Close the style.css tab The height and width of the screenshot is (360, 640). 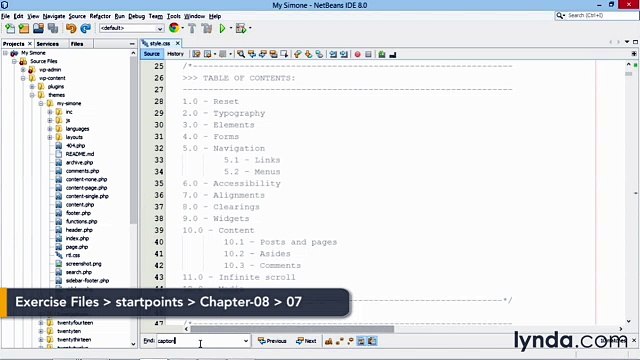point(178,43)
